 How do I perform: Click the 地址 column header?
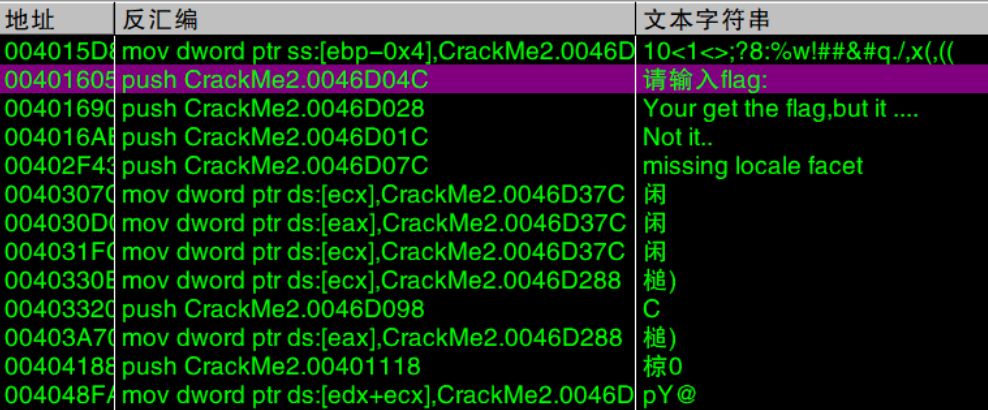pyautogui.click(x=57, y=20)
